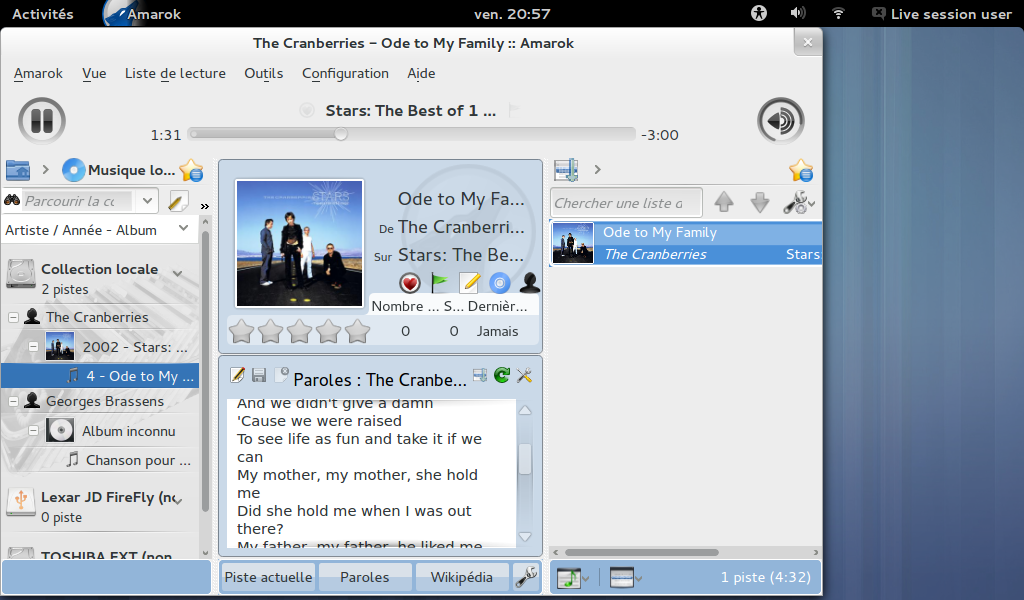Rate the track four stars
This screenshot has width=1024, height=600.
tap(328, 332)
